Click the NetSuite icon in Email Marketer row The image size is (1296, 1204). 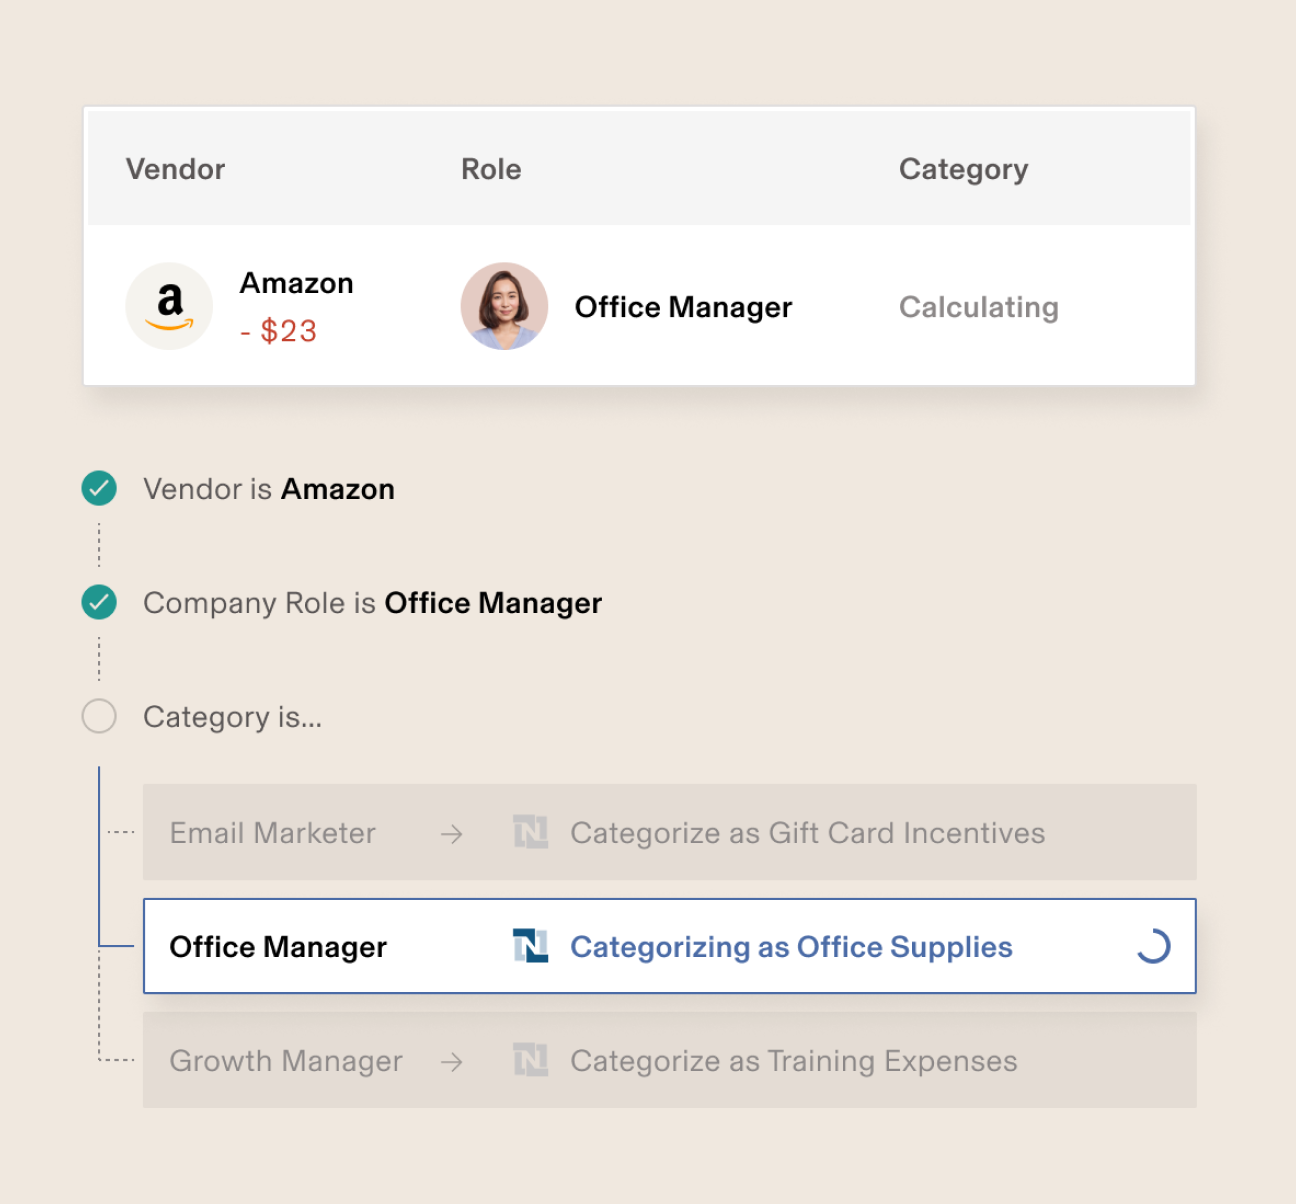click(530, 832)
